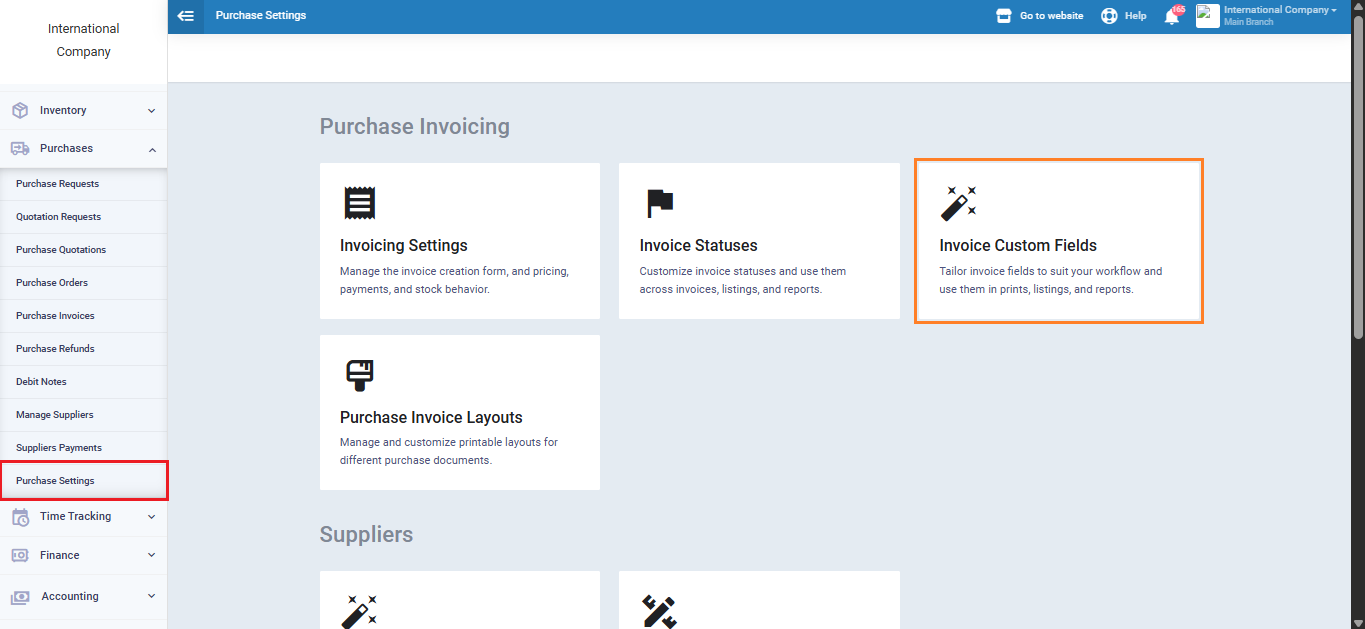
Task: Expand the Time Tracking menu section
Action: [84, 516]
